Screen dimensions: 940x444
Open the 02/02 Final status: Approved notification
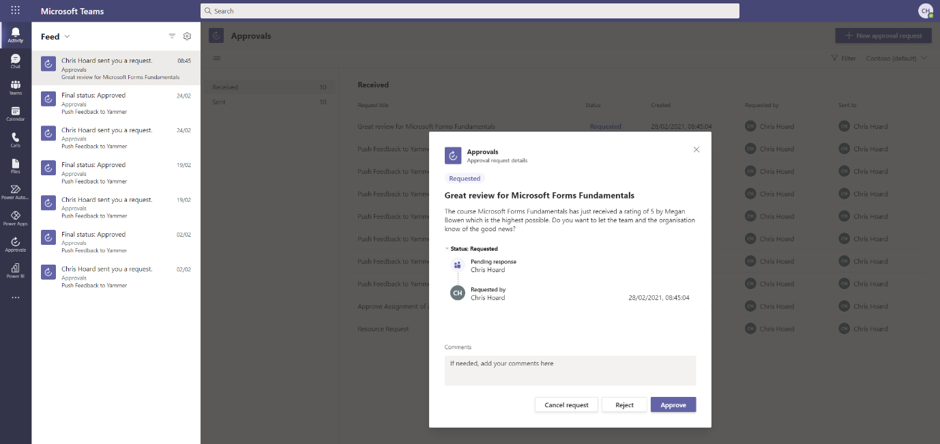pos(116,241)
